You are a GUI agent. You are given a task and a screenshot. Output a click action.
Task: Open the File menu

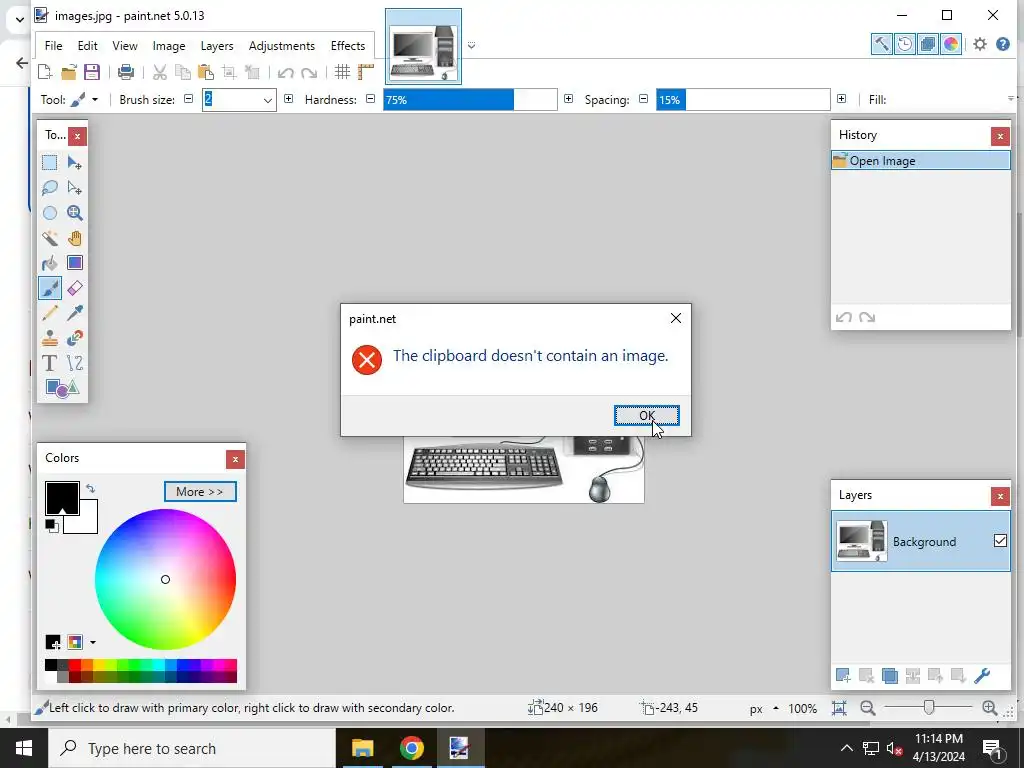point(54,46)
